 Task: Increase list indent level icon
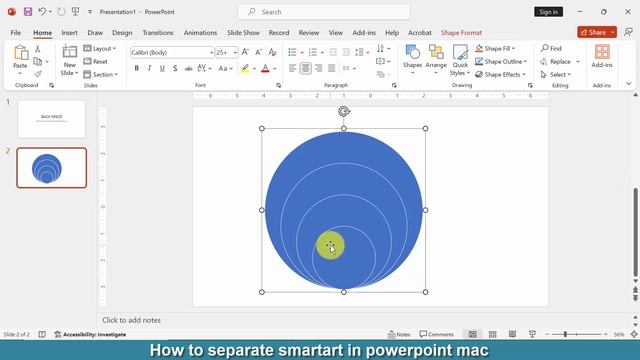[346, 52]
